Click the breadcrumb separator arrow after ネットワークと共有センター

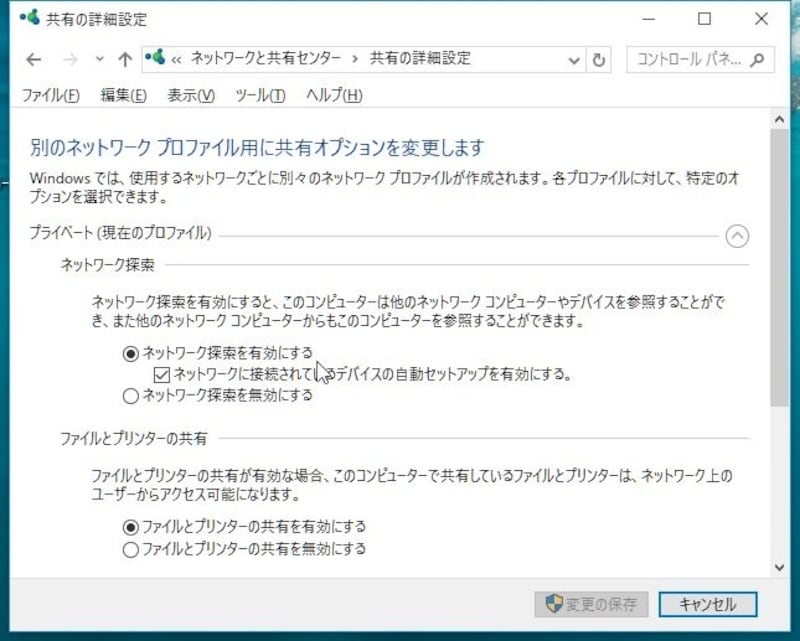[x=355, y=59]
